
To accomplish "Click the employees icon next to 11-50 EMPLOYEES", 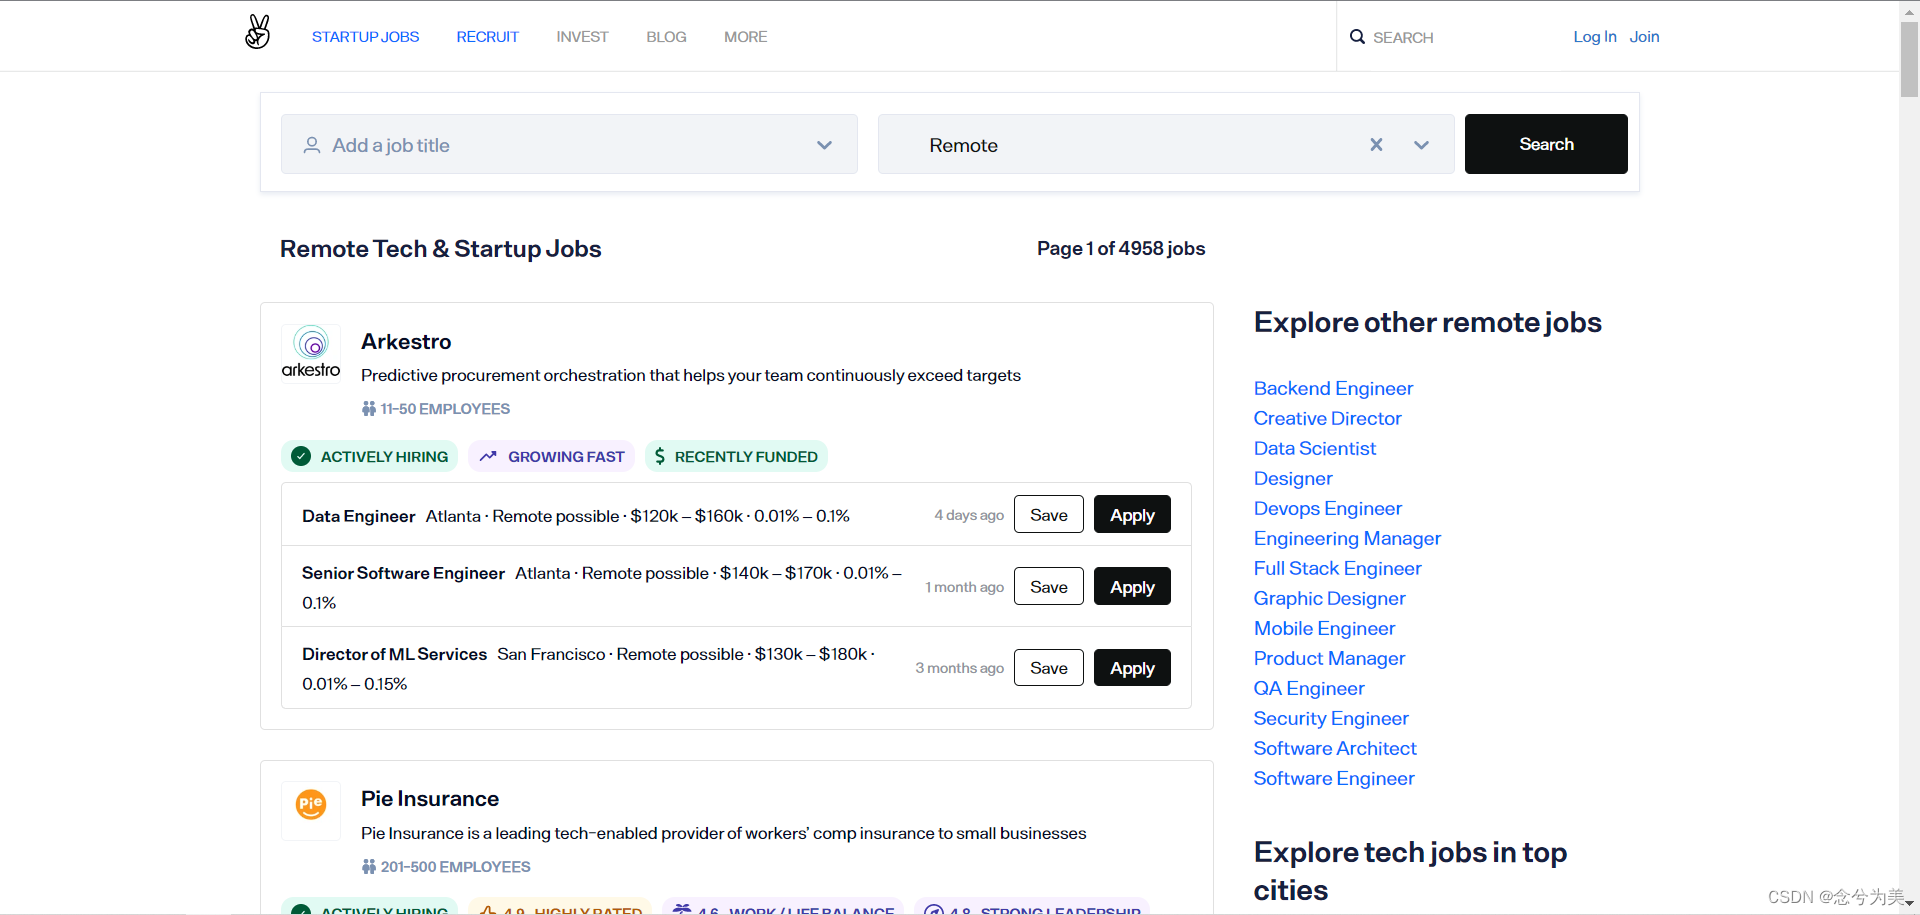I will pos(369,409).
